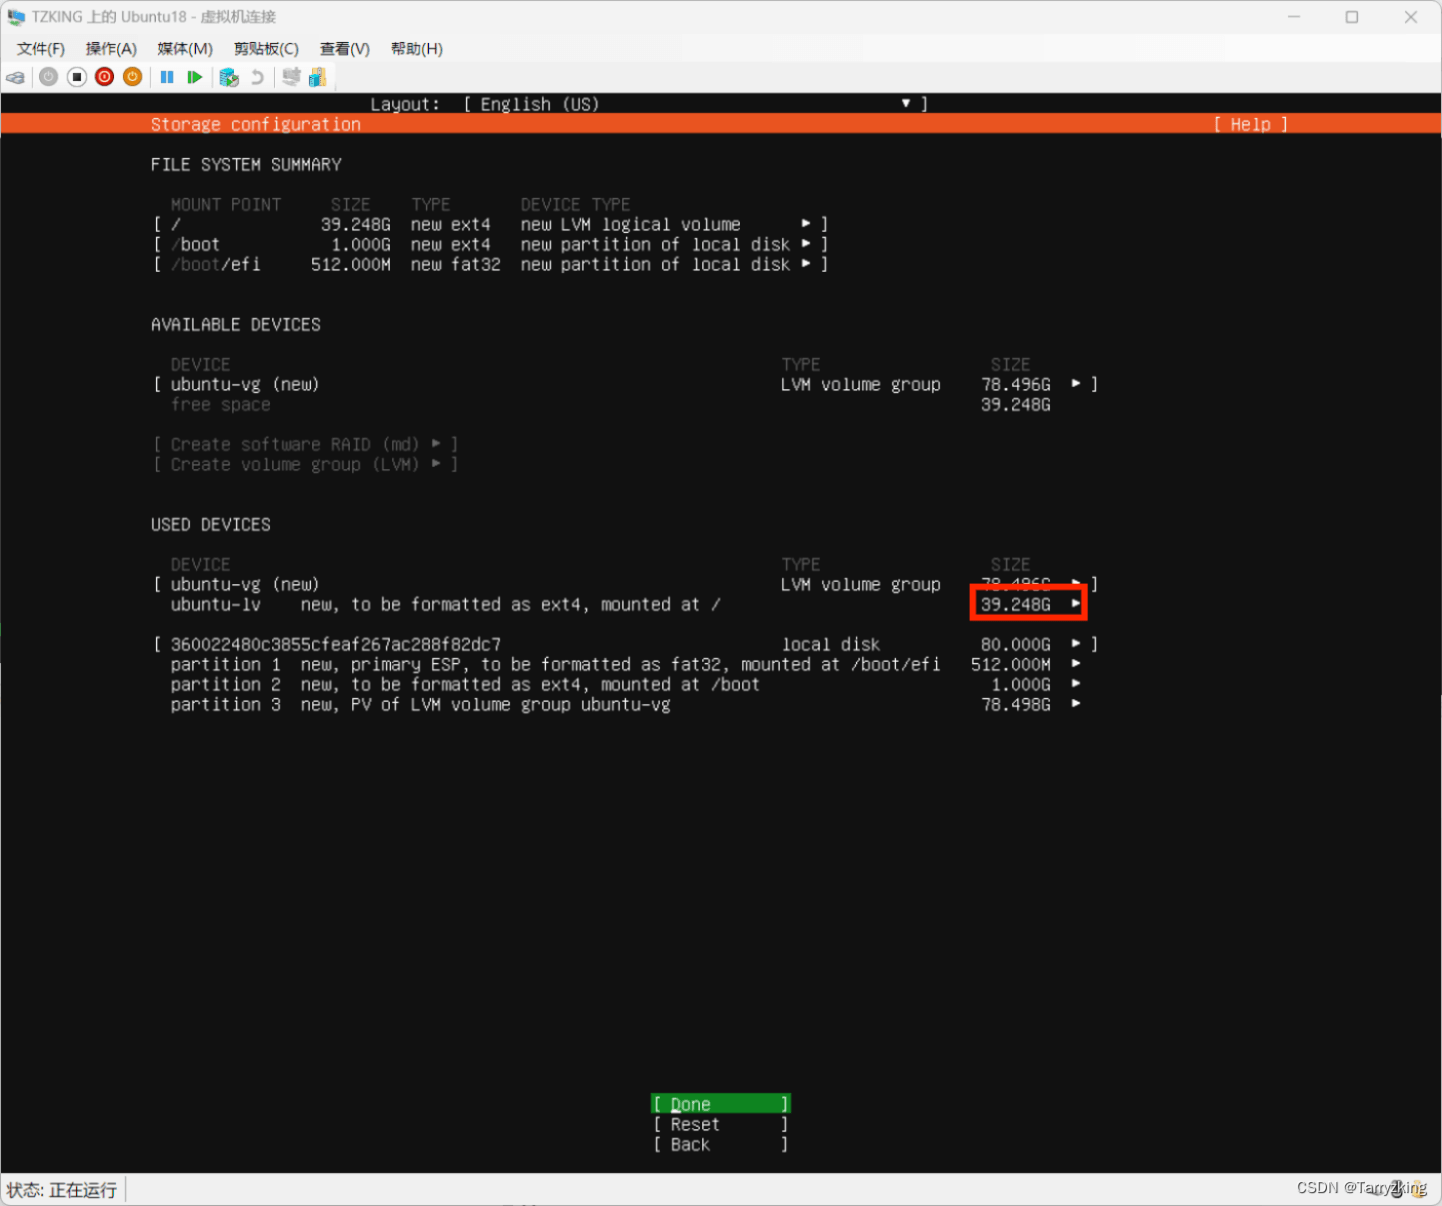Viewport: 1442px width, 1206px height.
Task: Expand ubuntu-vg under Used Devices
Action: pyautogui.click(x=1076, y=584)
